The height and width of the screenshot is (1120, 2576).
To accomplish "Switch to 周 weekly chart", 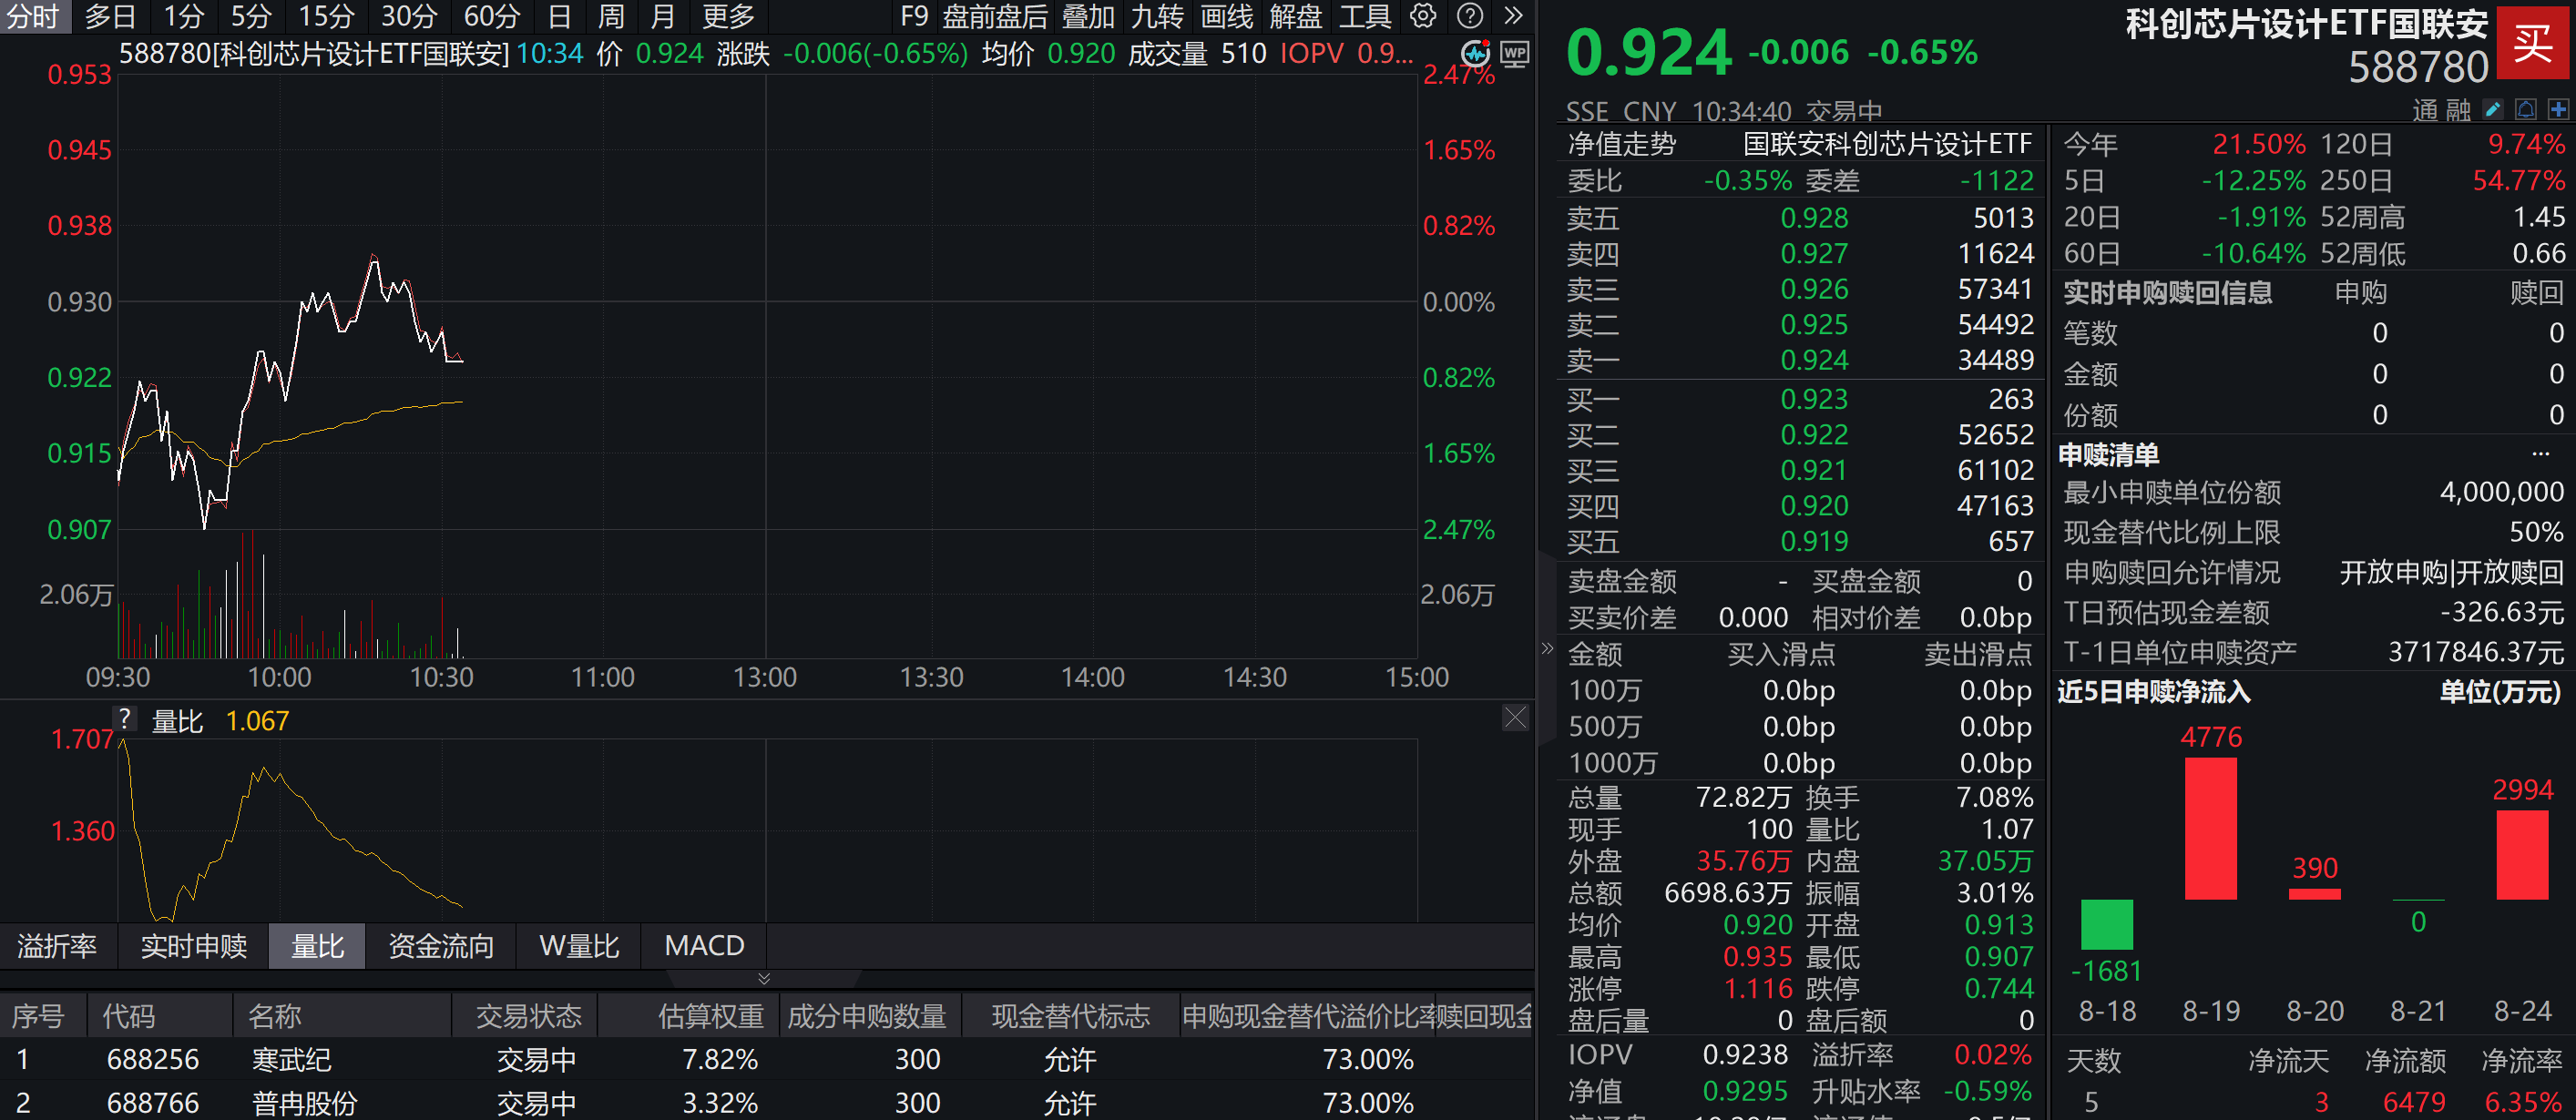I will [610, 16].
